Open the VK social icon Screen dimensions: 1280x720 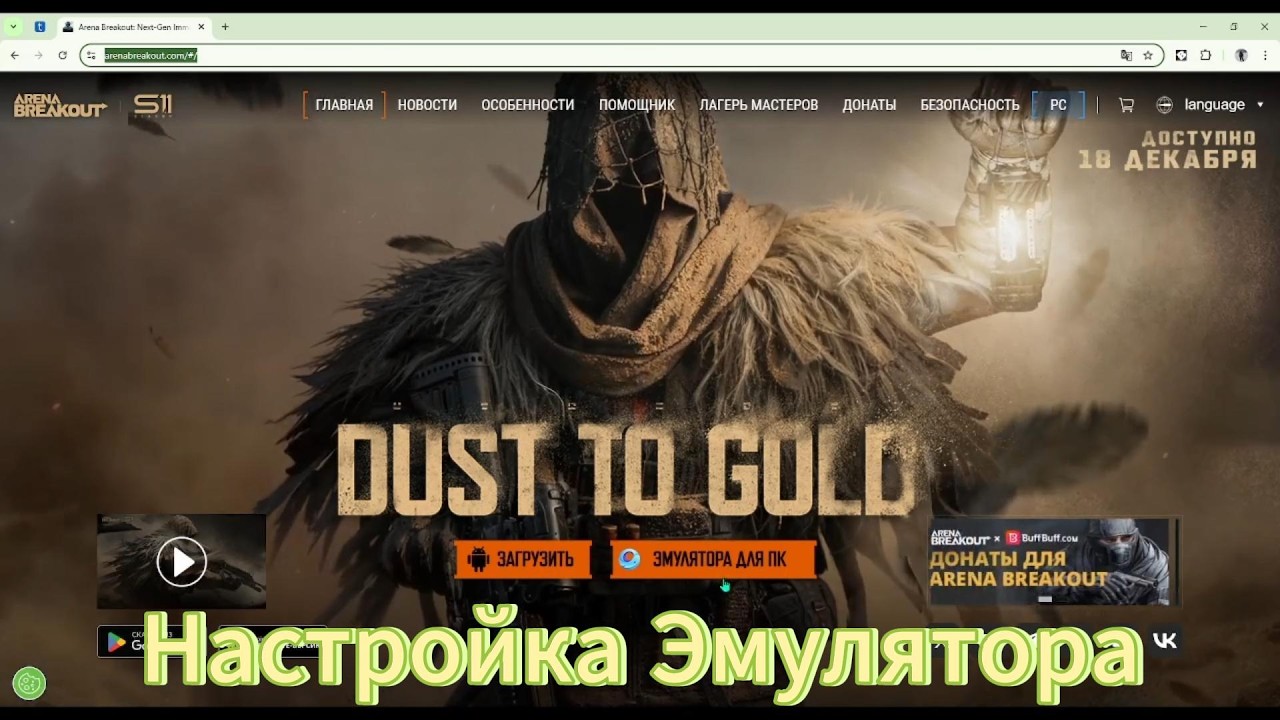point(1164,641)
